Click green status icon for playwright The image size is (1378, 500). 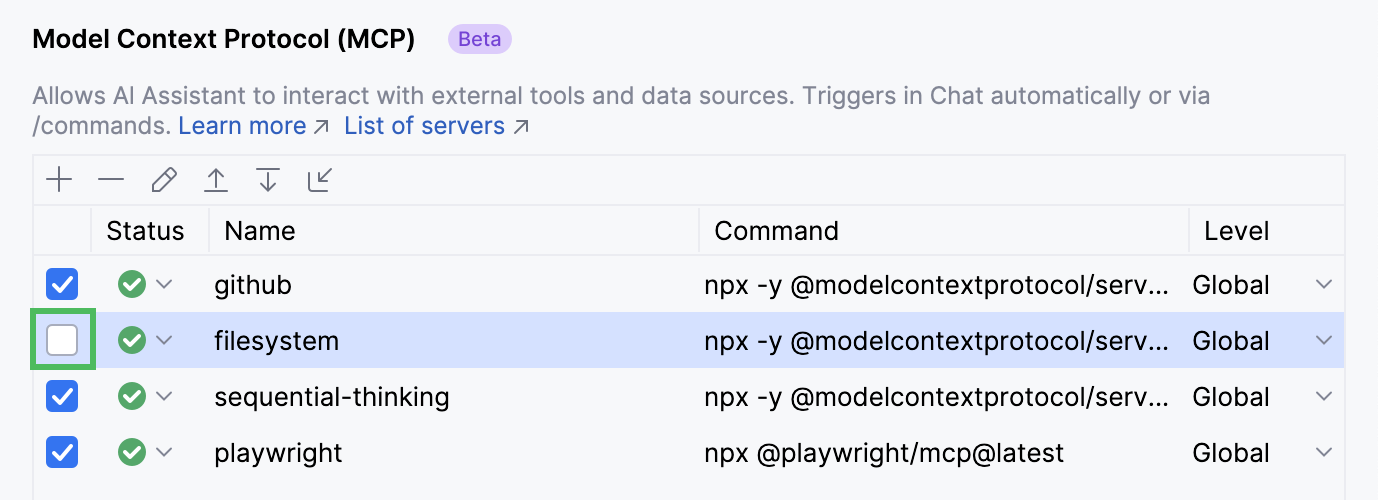coord(132,453)
